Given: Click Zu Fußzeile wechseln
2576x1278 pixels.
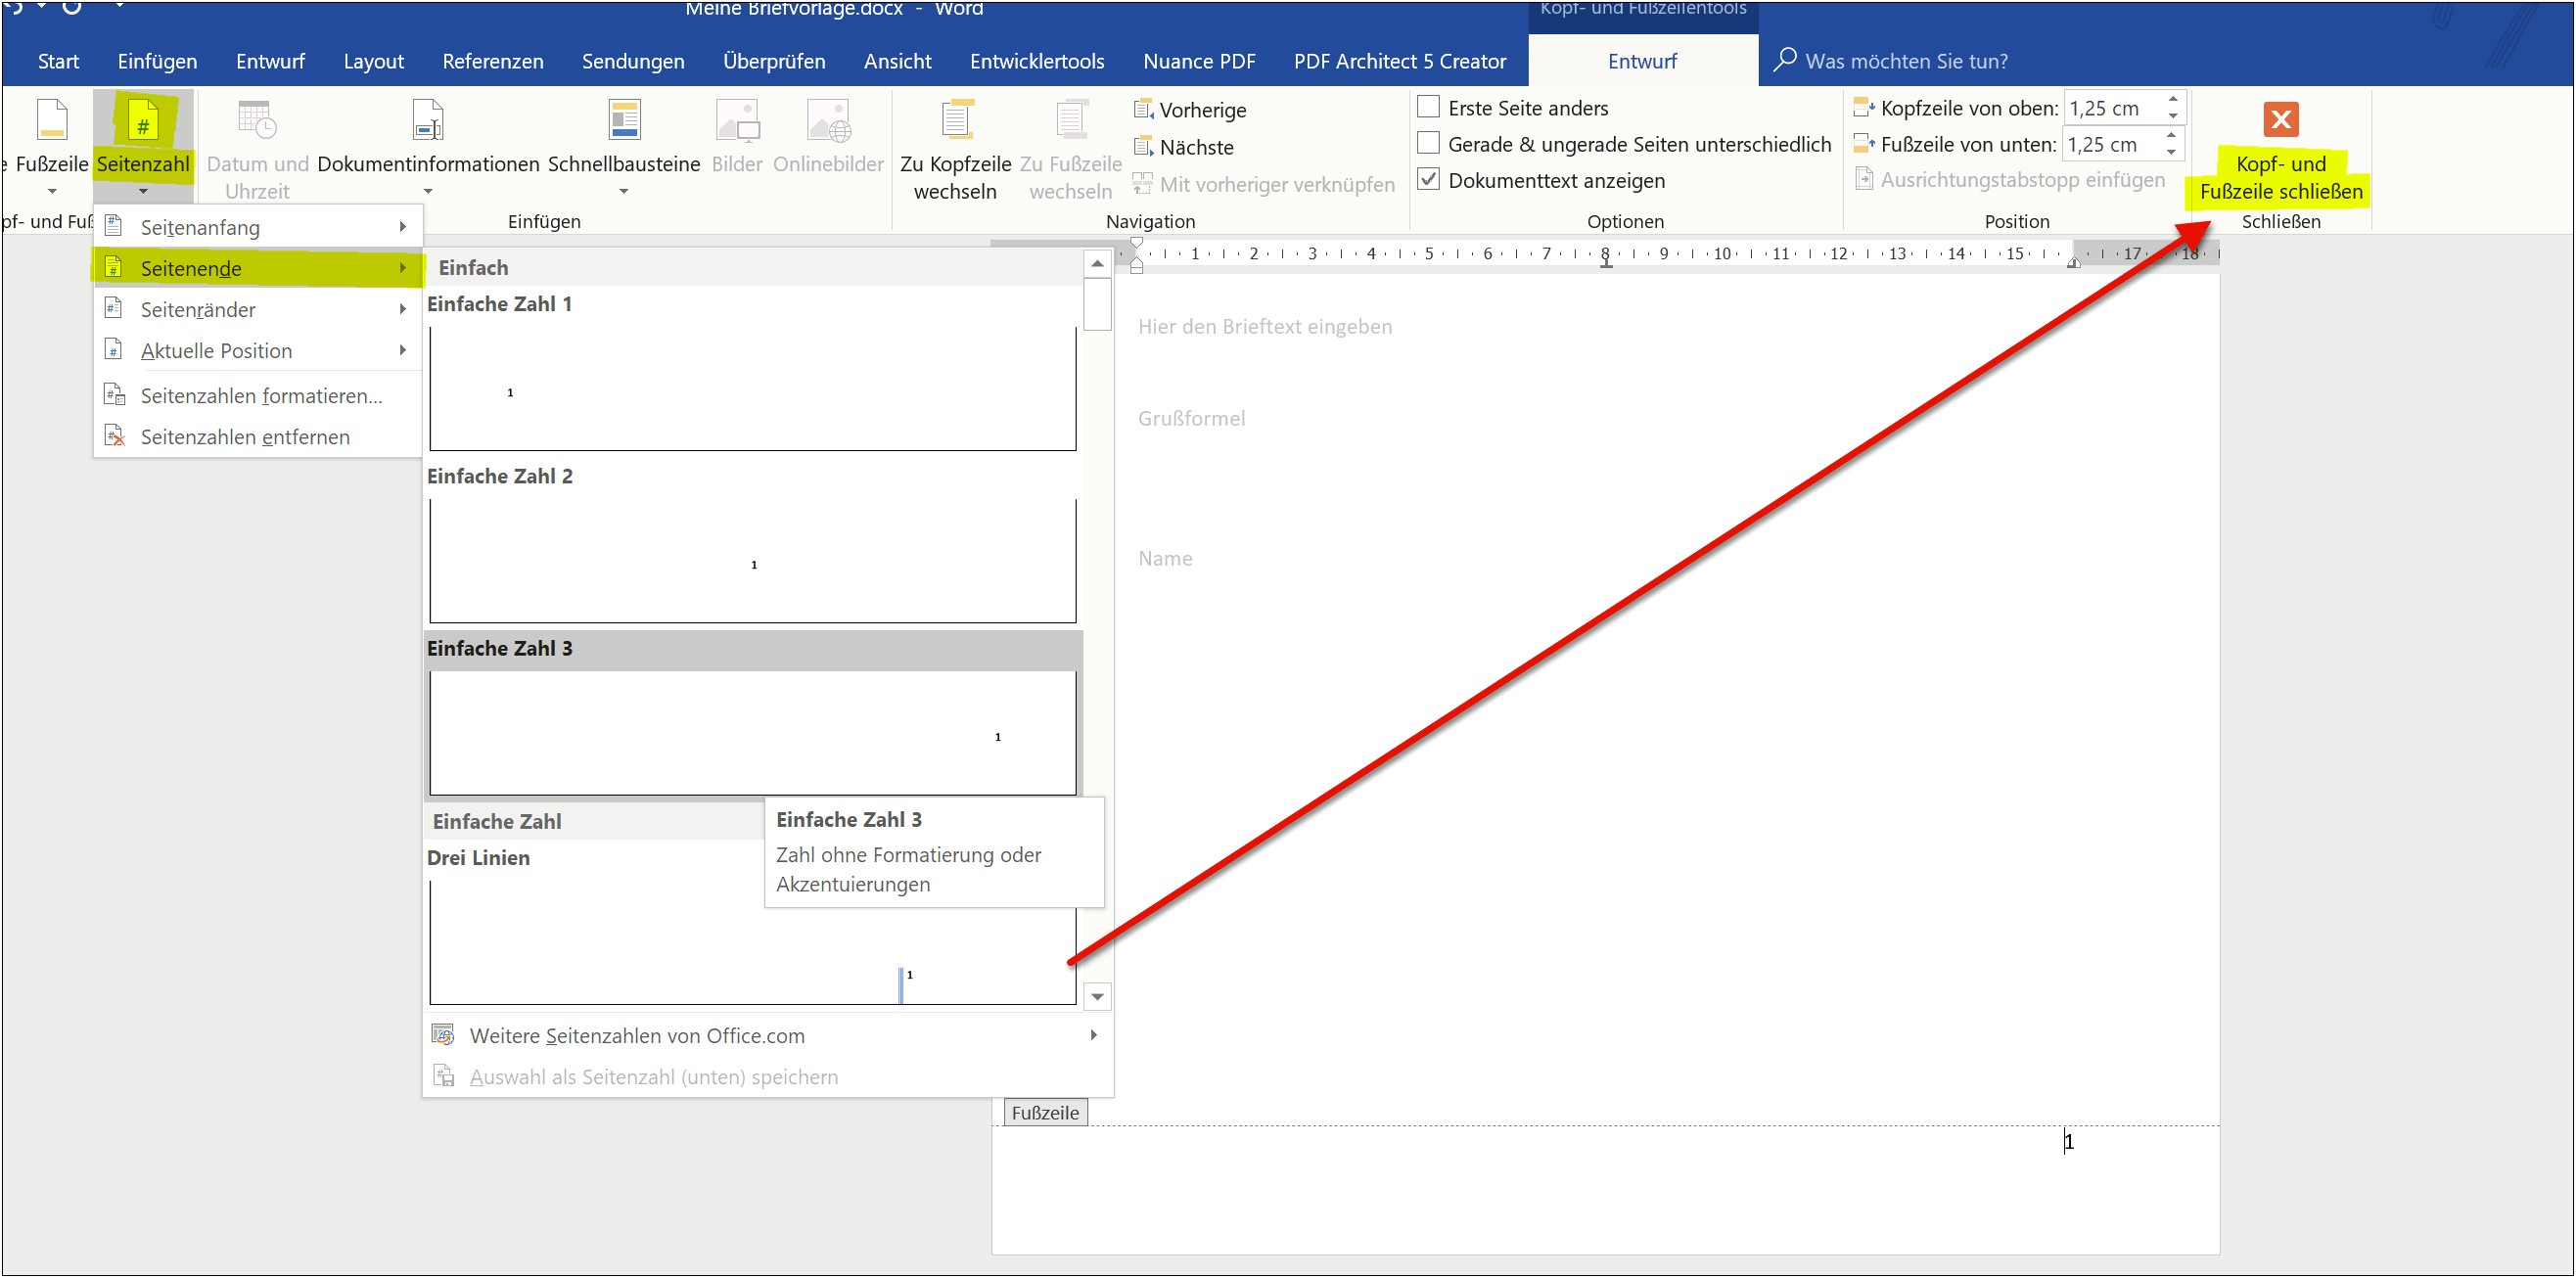Looking at the screenshot, I should point(1070,149).
